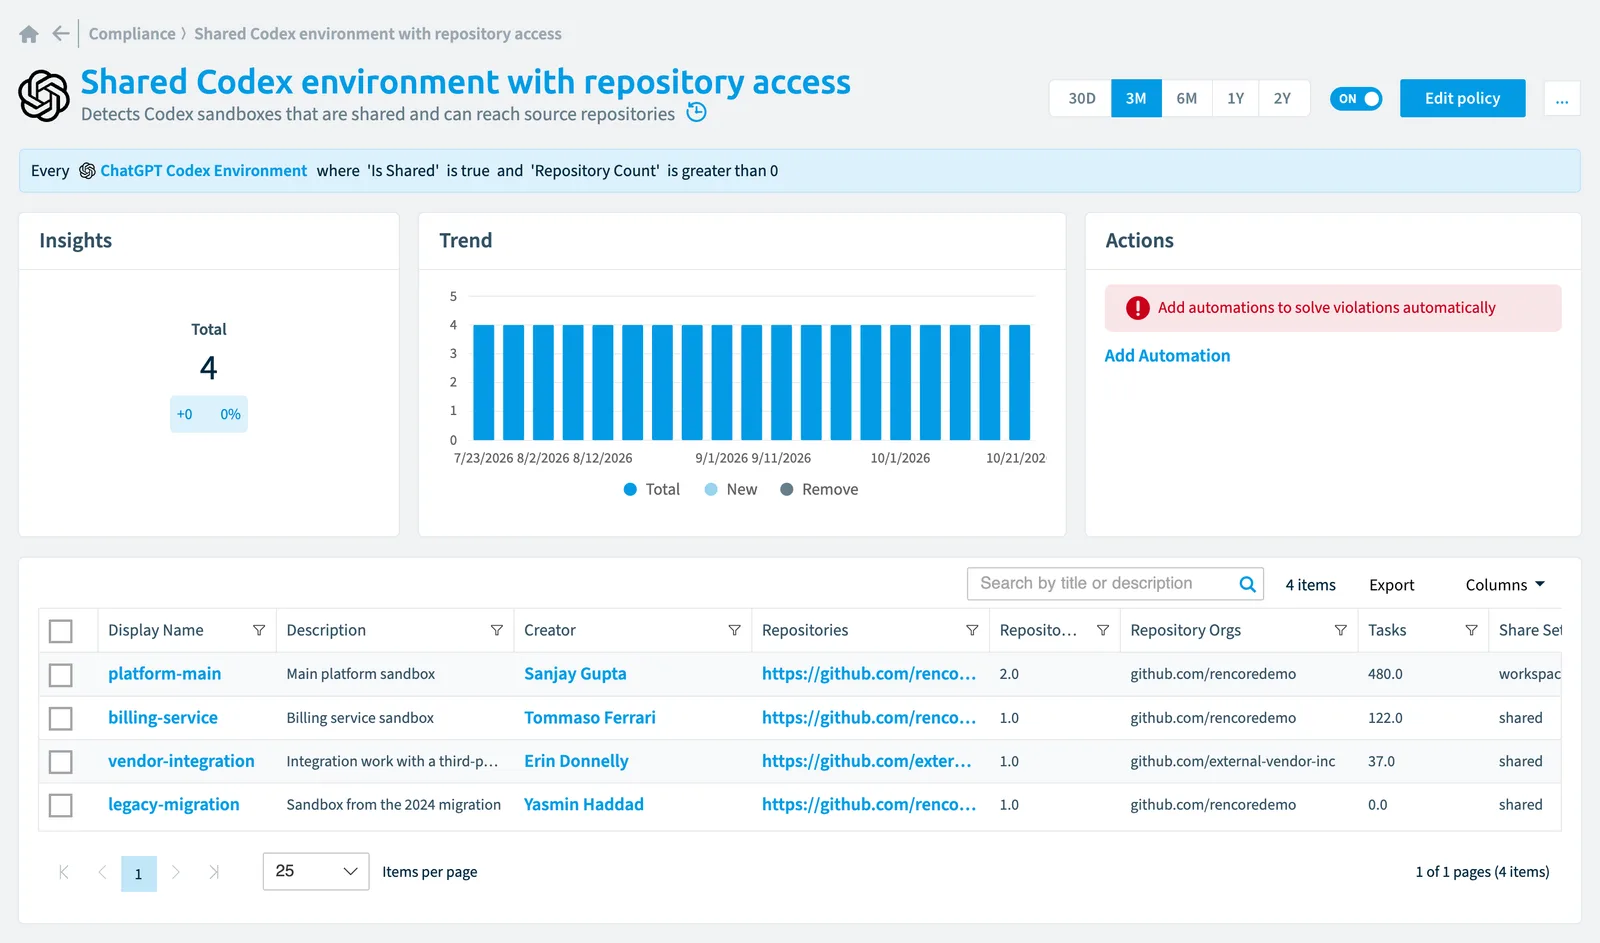Export the table results
This screenshot has width=1600, height=943.
1391,585
